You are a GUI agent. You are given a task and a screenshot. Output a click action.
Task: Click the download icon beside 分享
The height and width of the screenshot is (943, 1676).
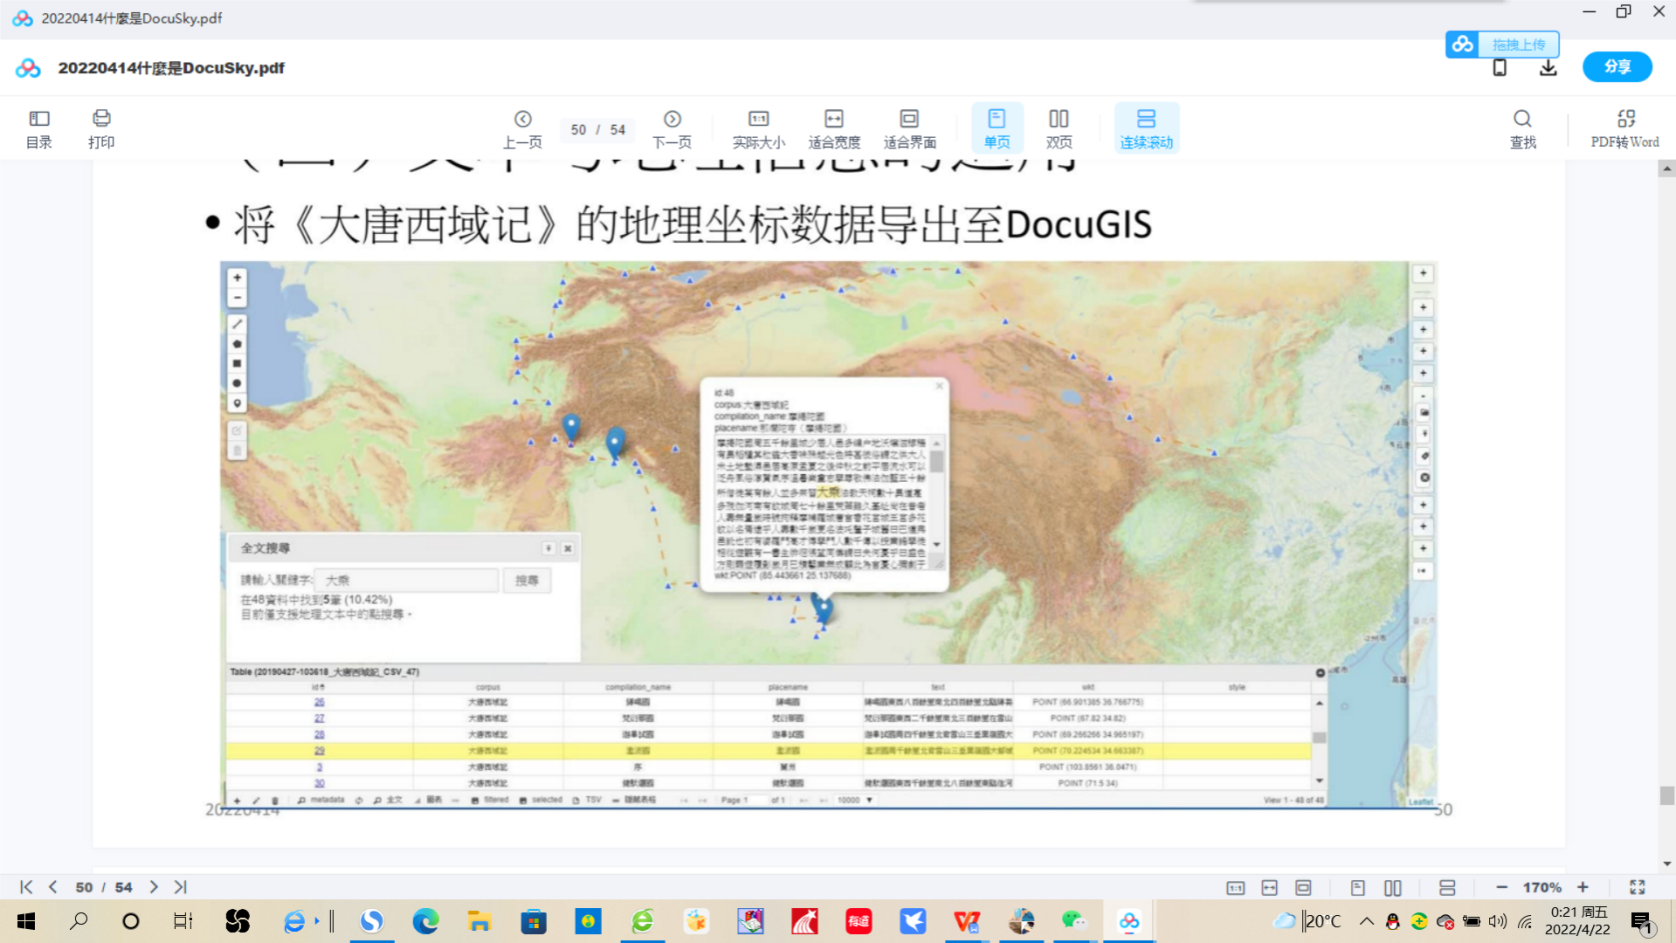[x=1548, y=68]
